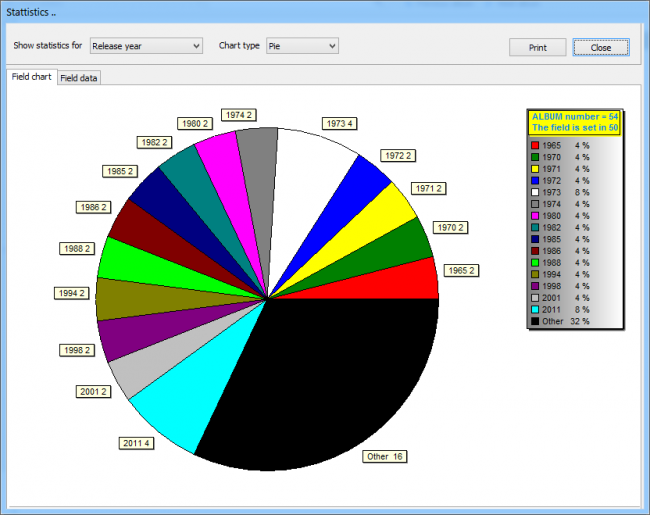Image resolution: width=650 pixels, height=515 pixels.
Task: Click the 'Other 16' chart label
Action: point(385,457)
